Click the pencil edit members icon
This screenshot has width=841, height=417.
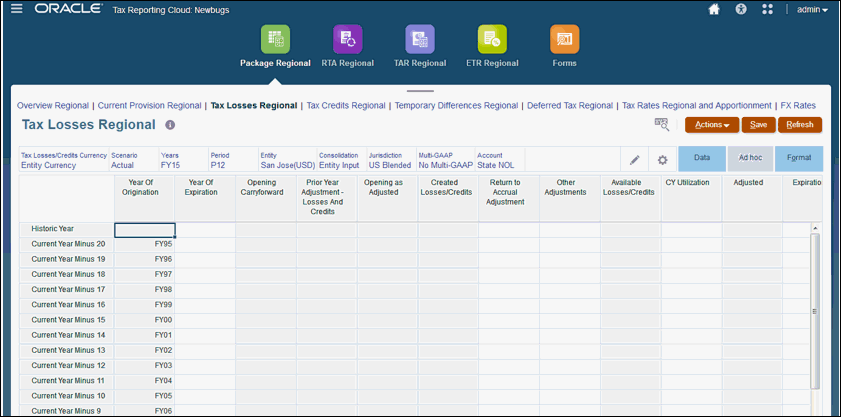635,159
